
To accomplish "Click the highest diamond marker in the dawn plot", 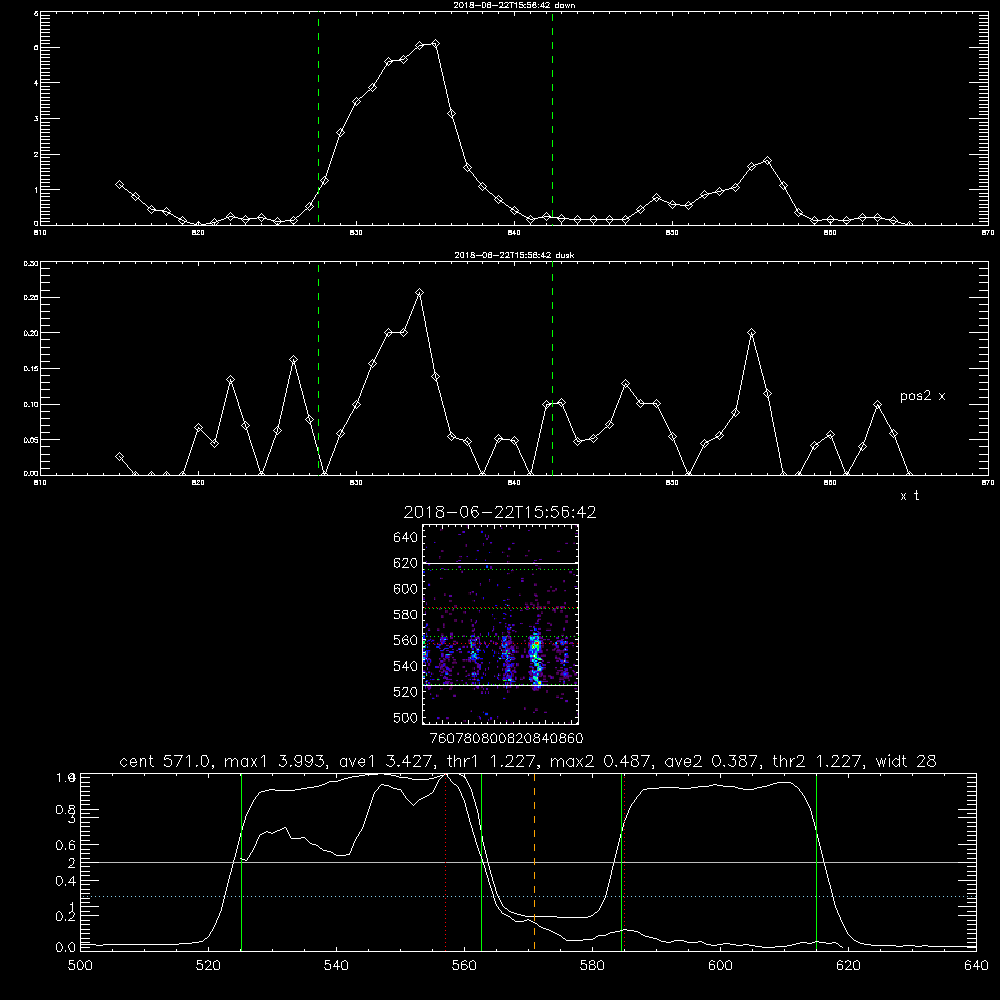I will pyautogui.click(x=435, y=44).
